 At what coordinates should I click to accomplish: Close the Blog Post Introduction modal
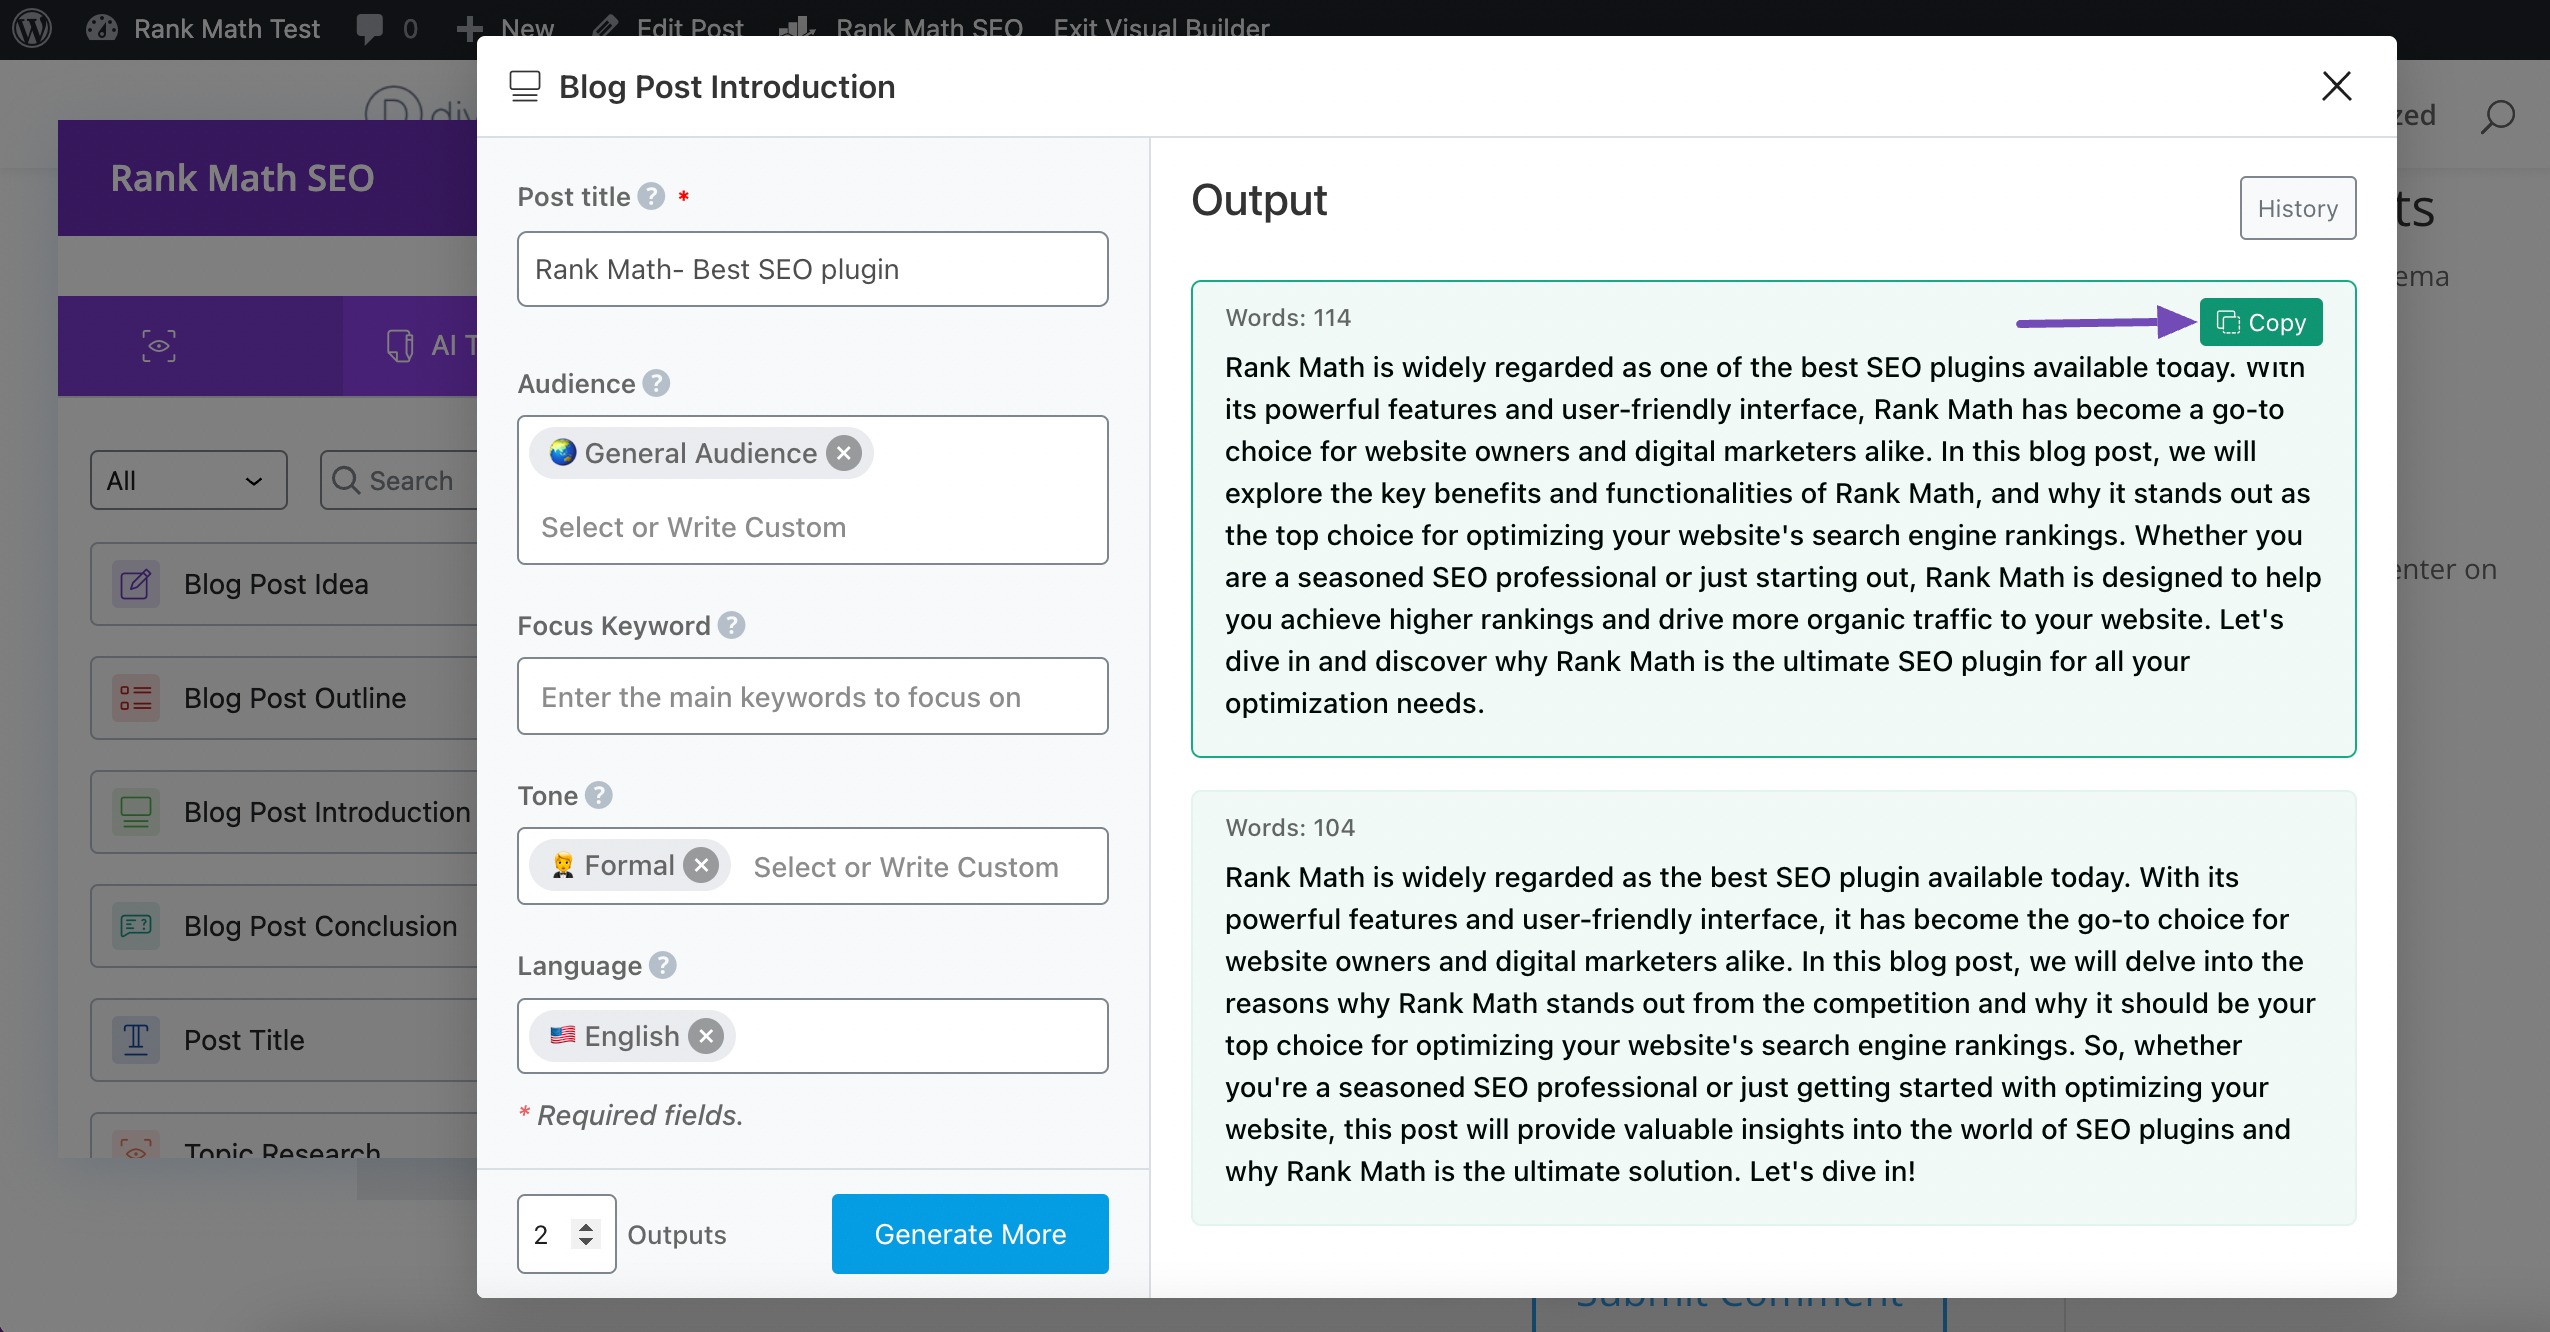(x=2336, y=86)
